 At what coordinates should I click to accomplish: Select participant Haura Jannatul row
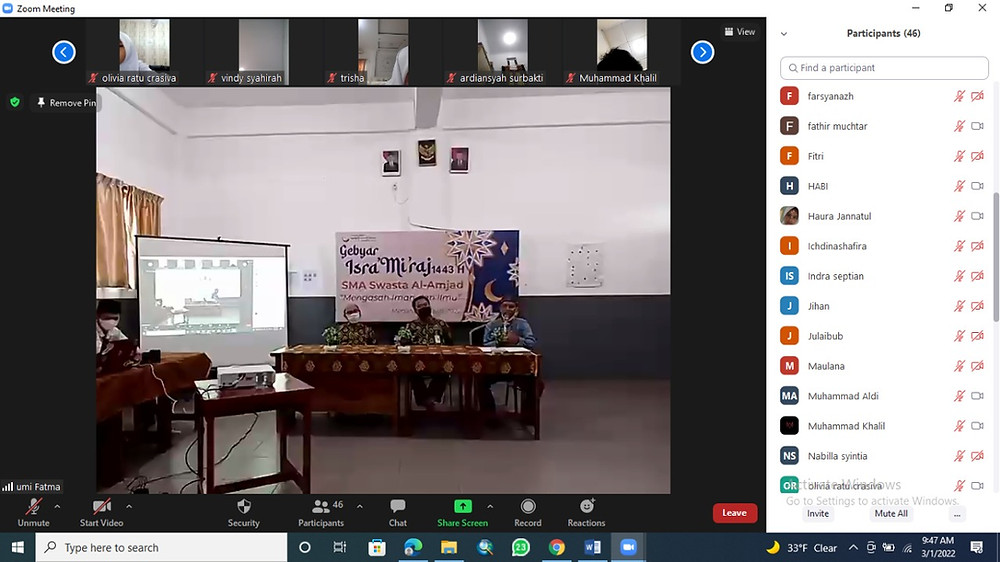point(883,216)
